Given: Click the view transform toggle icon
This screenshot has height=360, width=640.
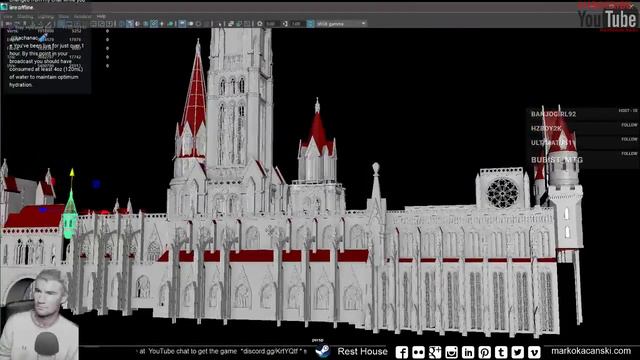Looking at the screenshot, I should point(310,24).
